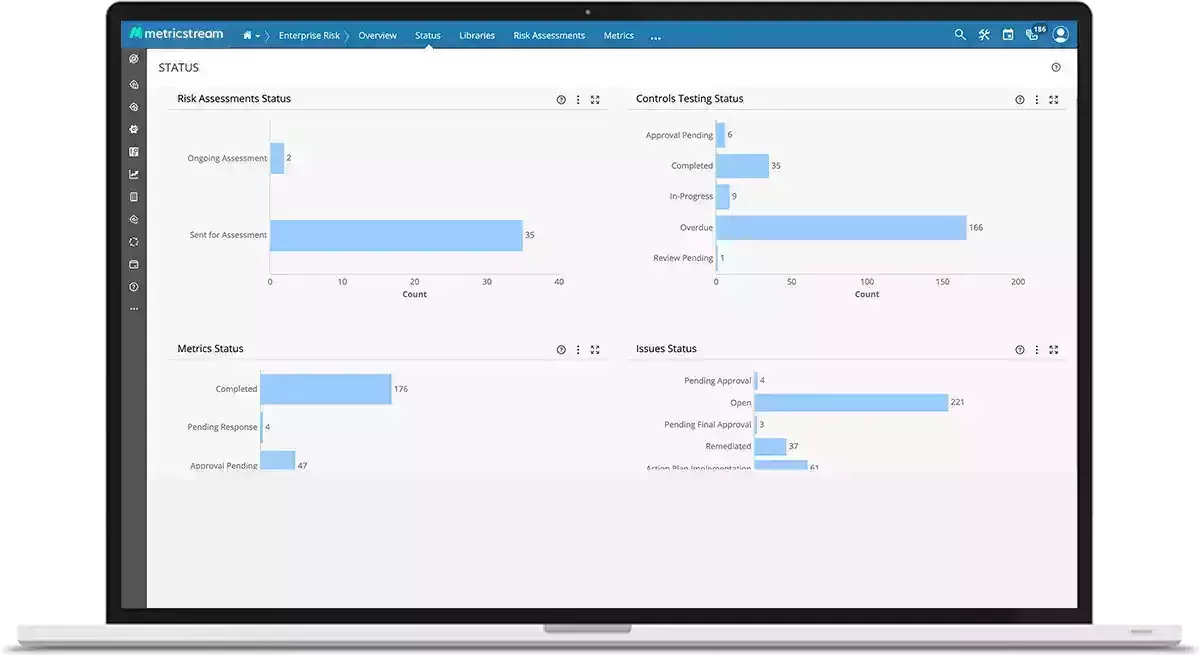Go to the home icon in breadcrumb
1200x655 pixels.
tap(247, 35)
